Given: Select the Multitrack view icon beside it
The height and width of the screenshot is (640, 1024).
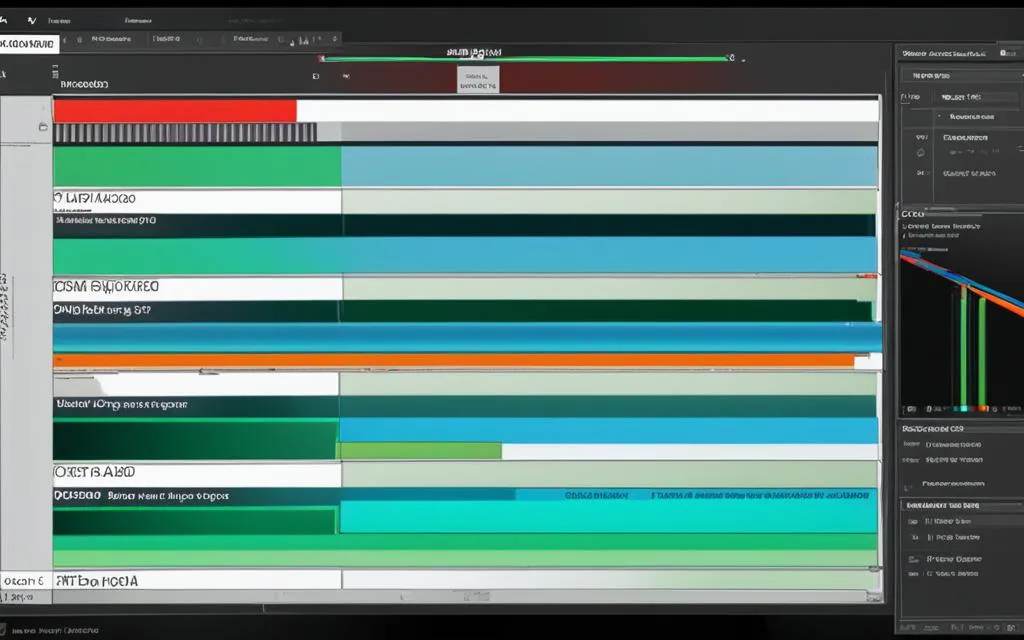Looking at the screenshot, I should [x=32, y=18].
